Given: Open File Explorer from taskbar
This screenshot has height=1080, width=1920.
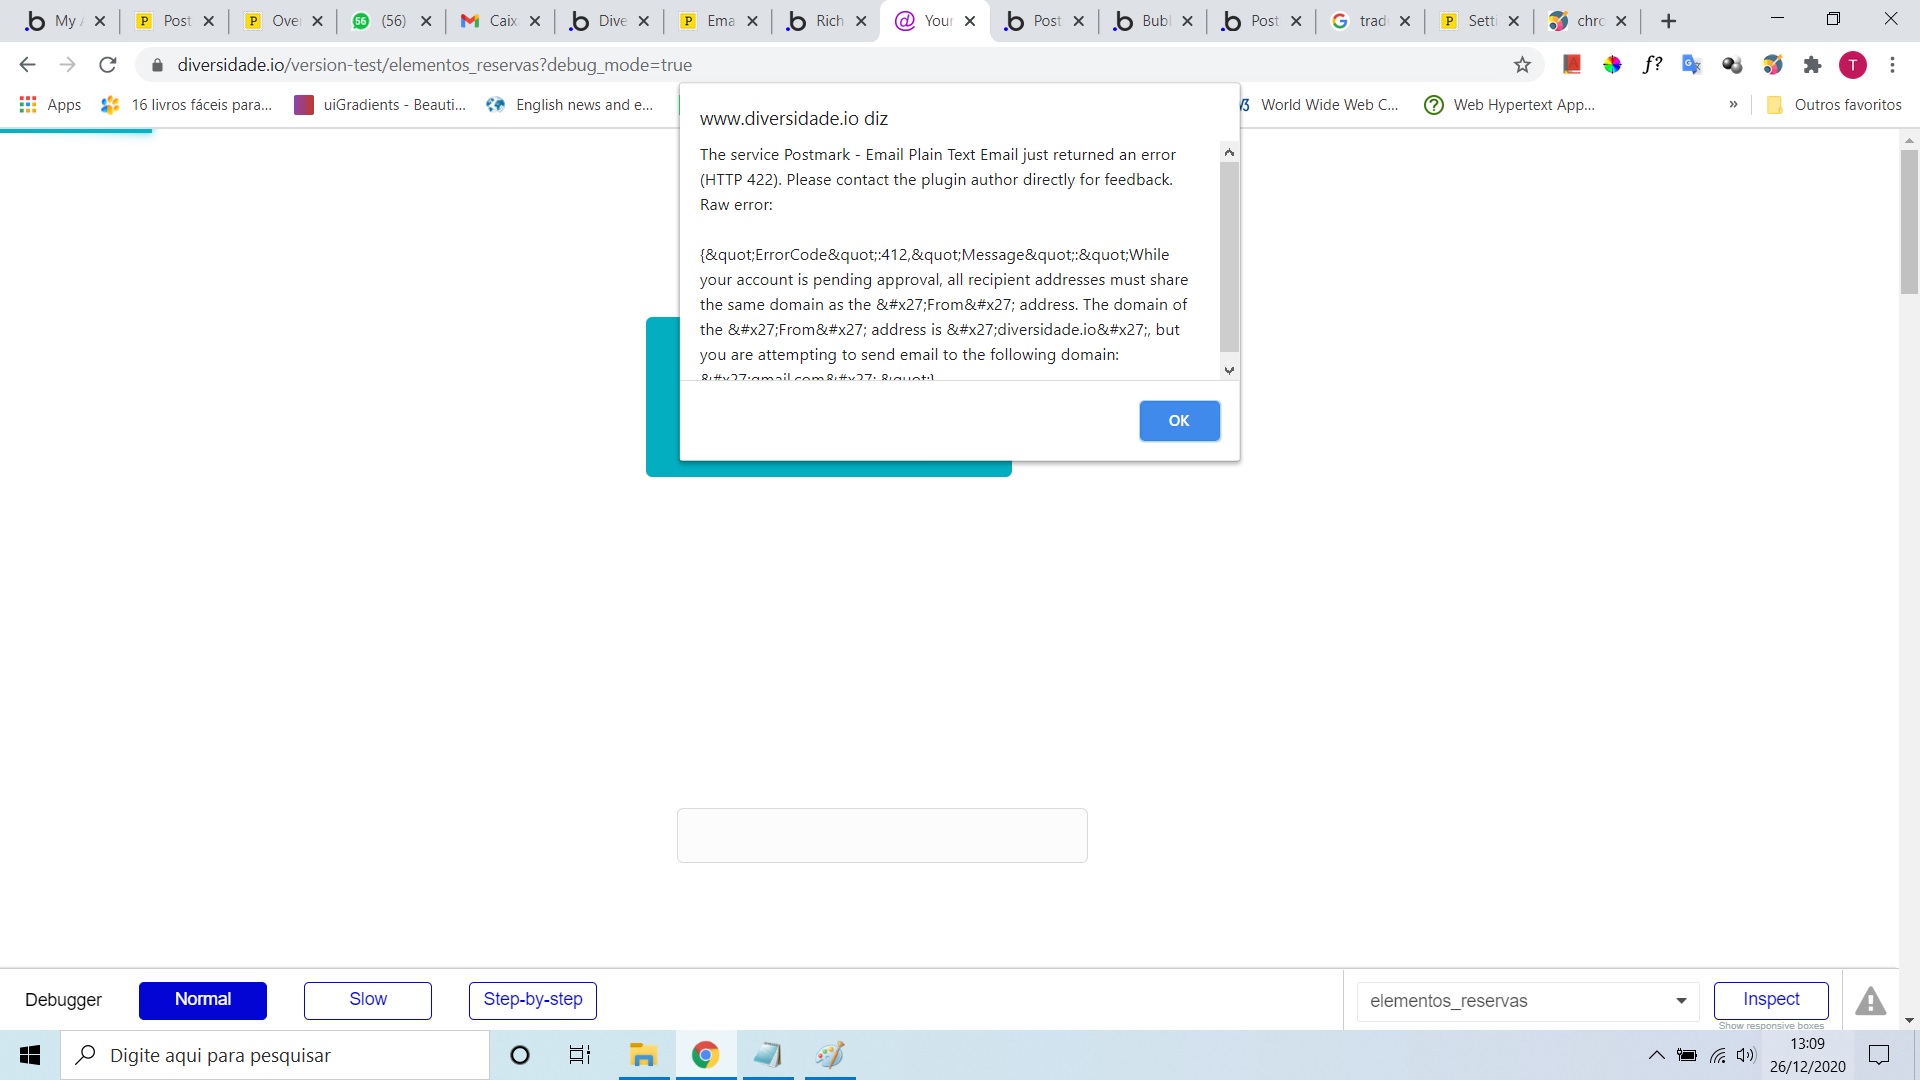Looking at the screenshot, I should [642, 1055].
